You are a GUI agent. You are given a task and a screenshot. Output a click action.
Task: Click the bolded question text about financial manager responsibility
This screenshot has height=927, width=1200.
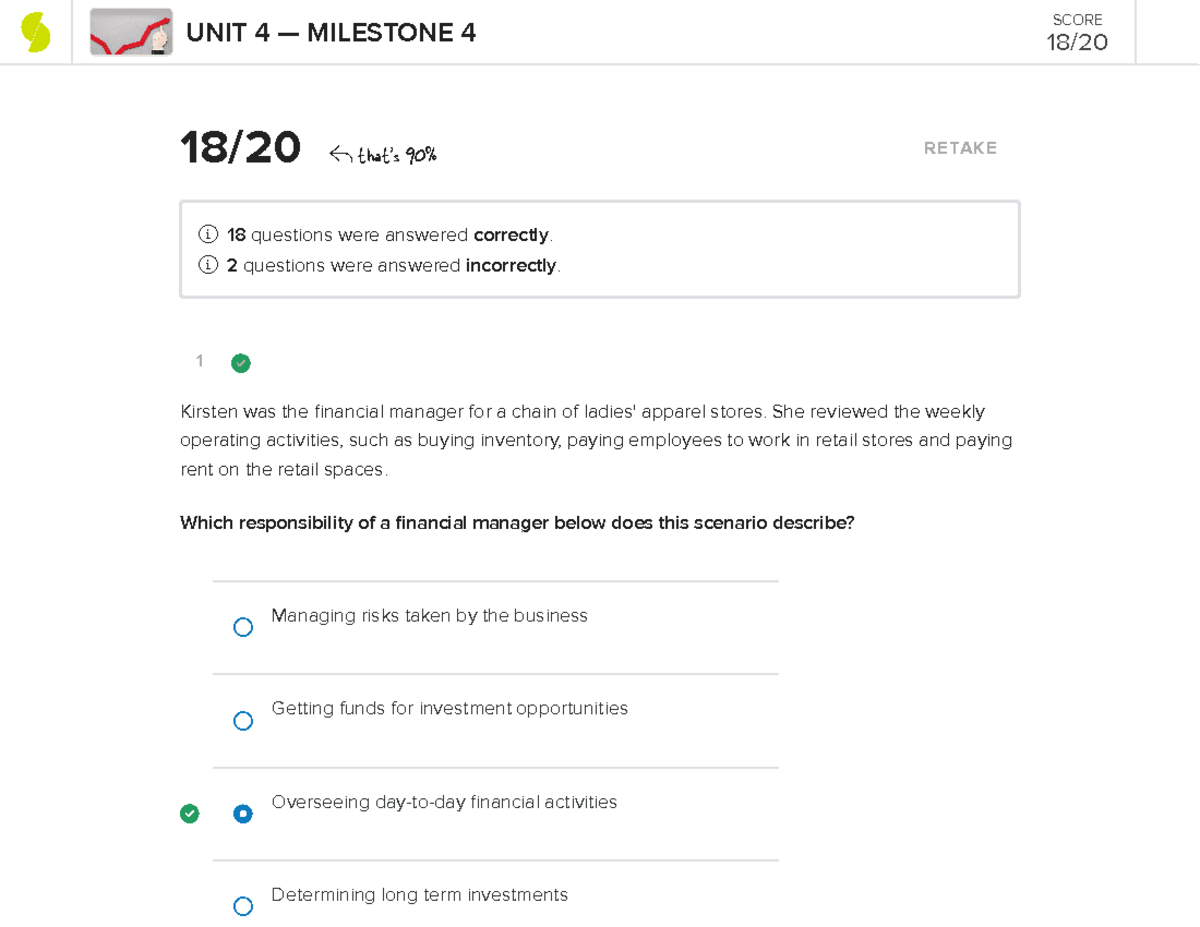516,522
